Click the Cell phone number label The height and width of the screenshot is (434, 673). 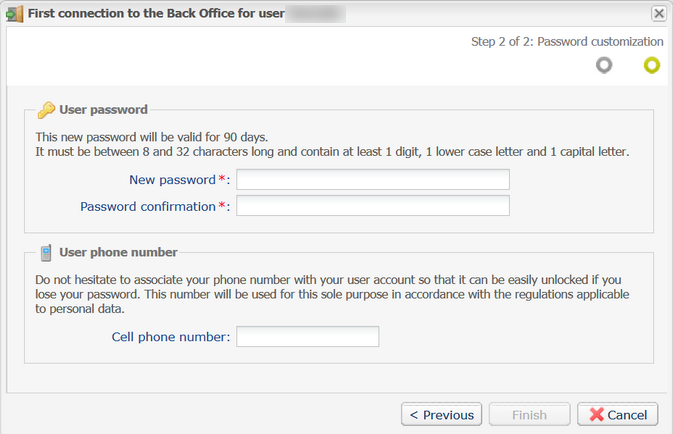point(171,337)
